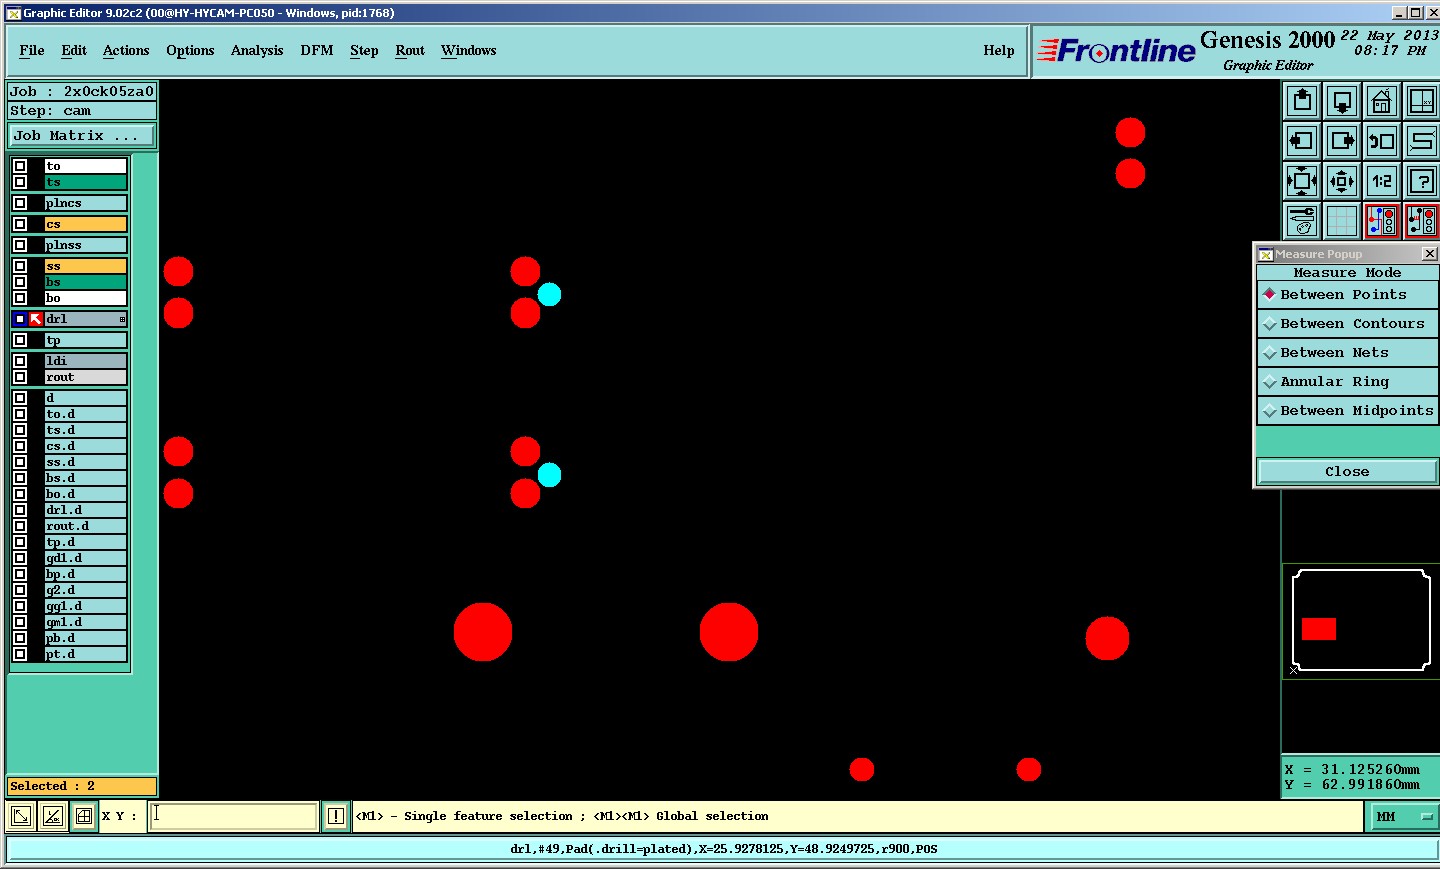Click the layer name pt.d

click(86, 654)
